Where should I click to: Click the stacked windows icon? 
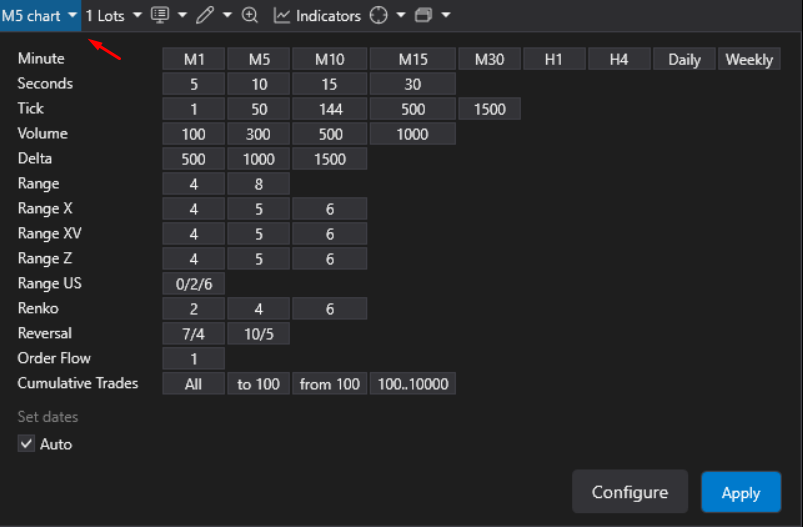(423, 16)
